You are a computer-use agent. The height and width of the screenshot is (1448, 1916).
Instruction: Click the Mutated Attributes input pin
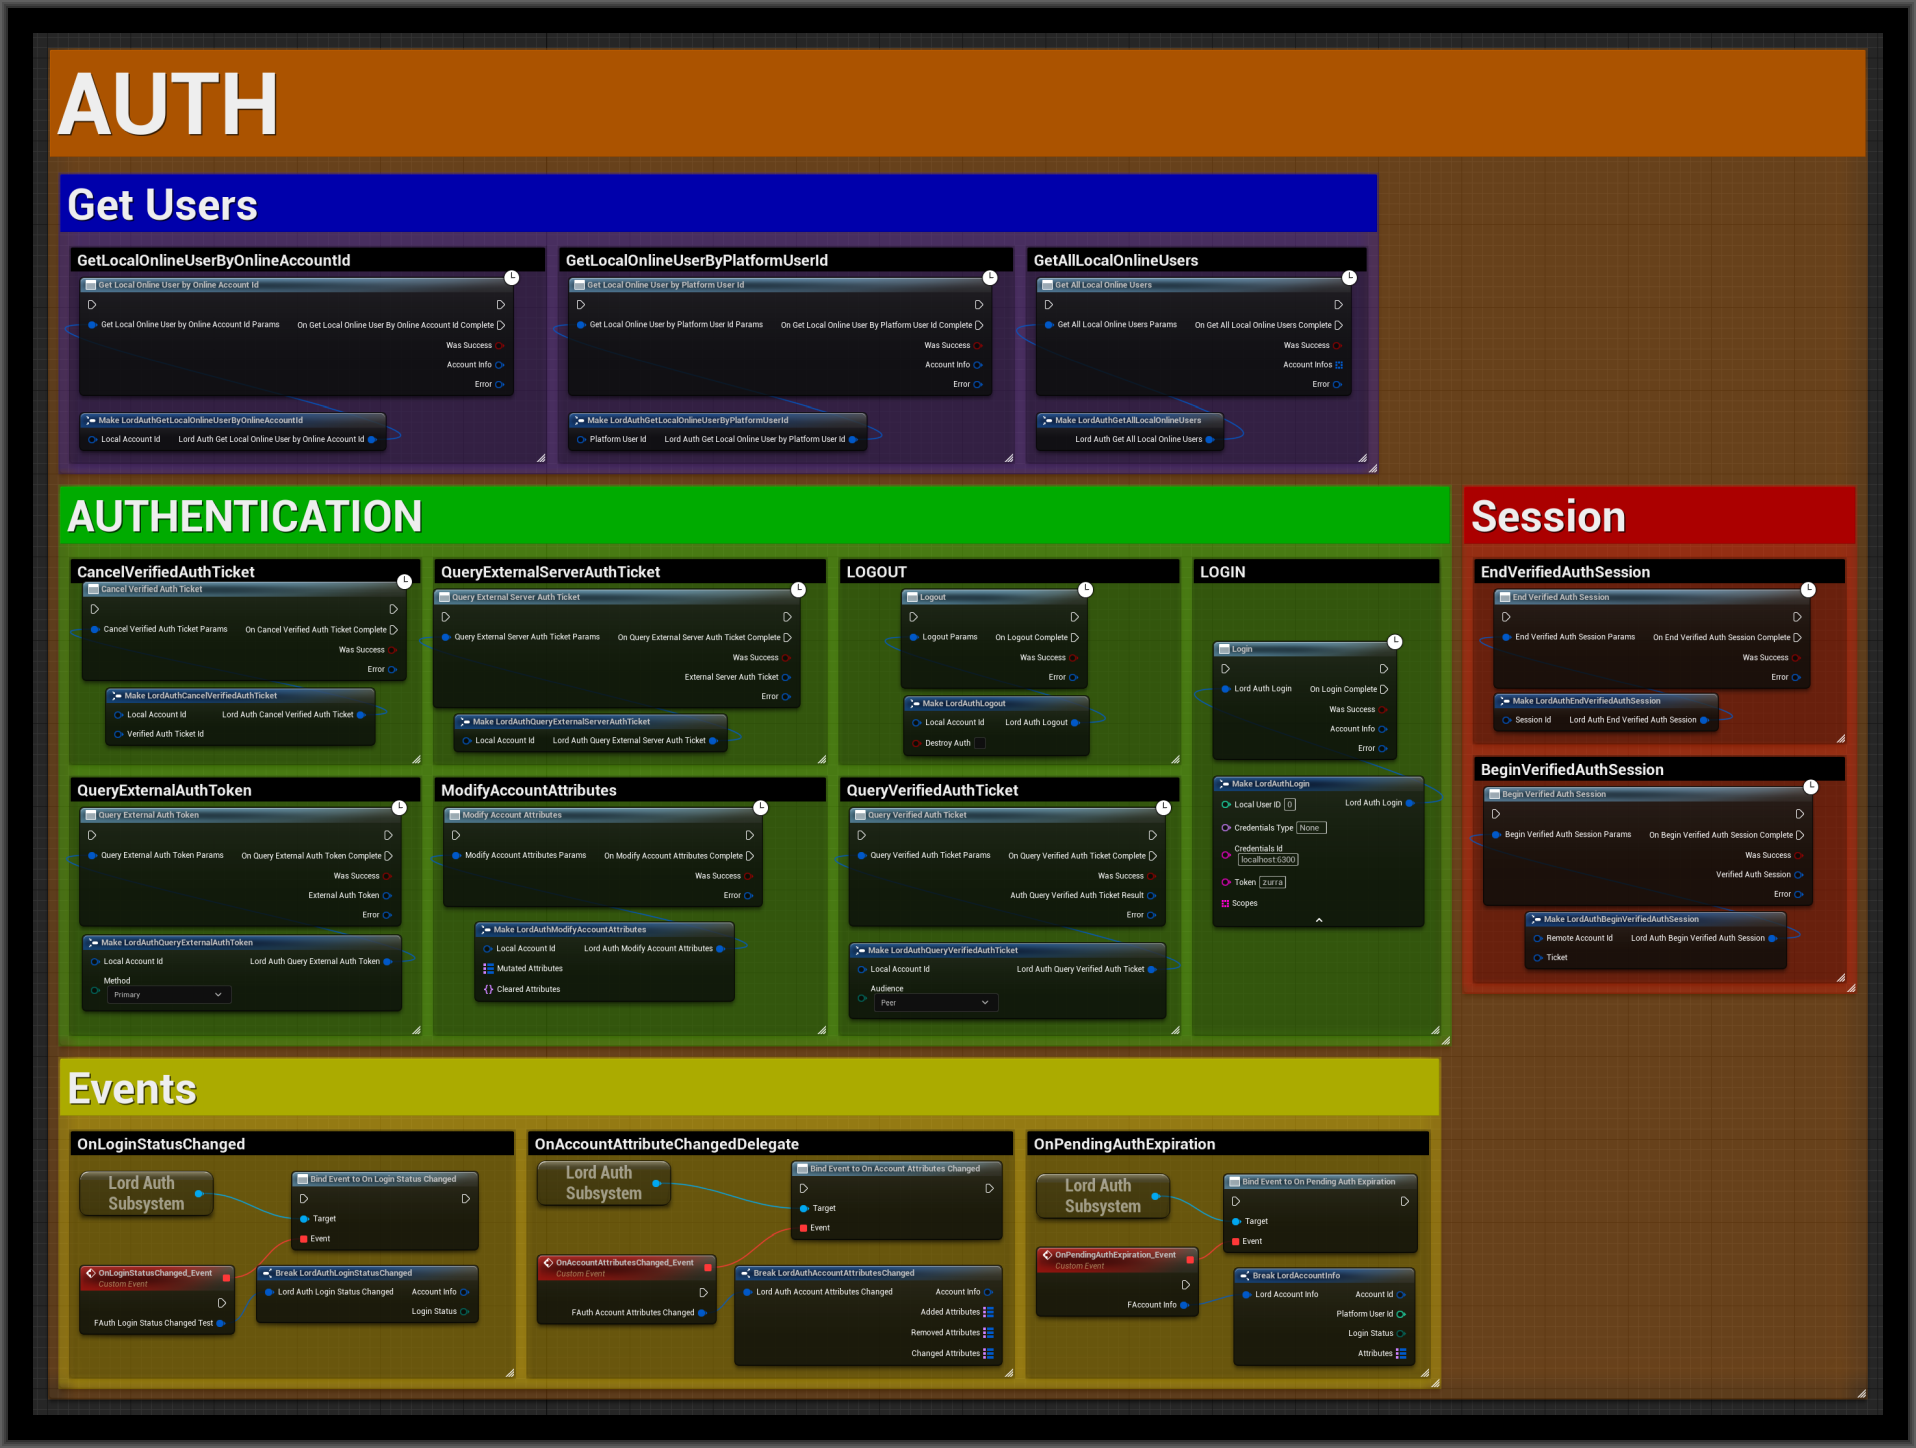click(488, 968)
